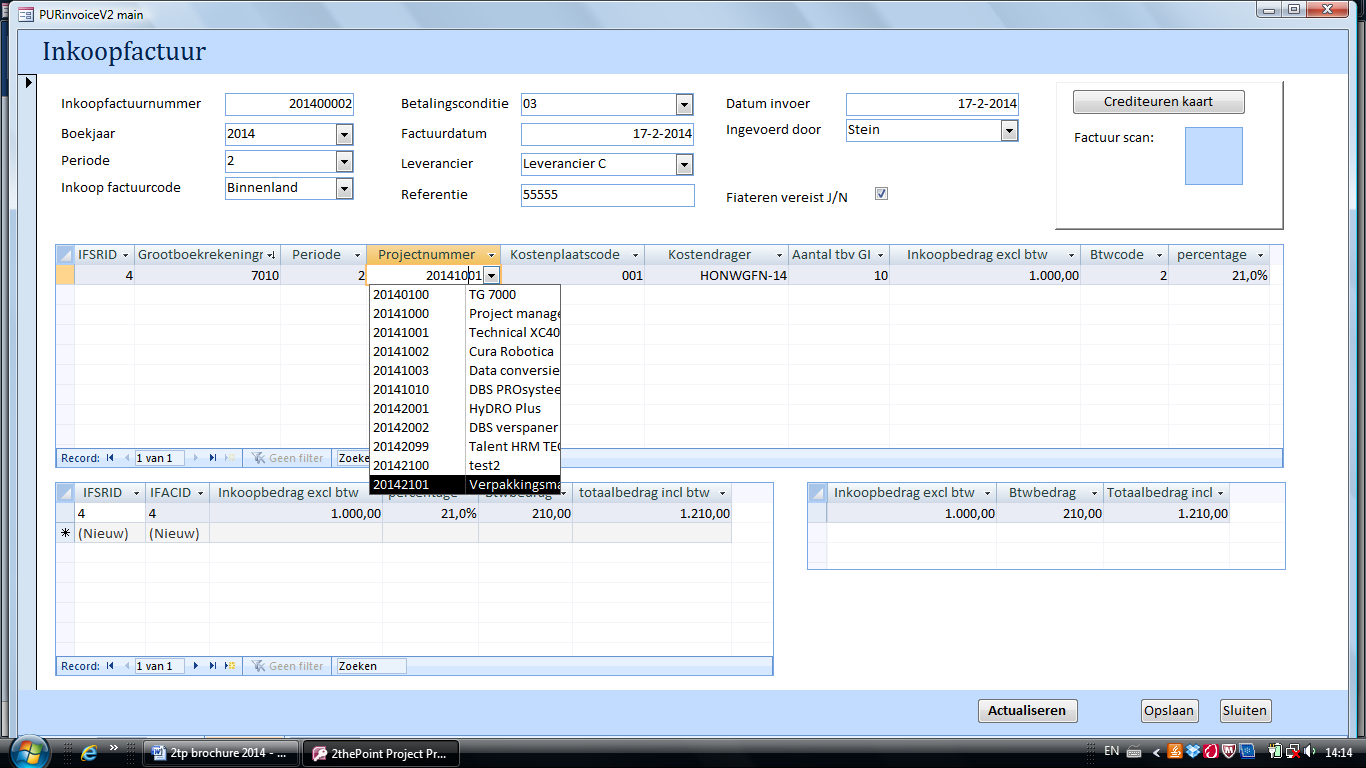
Task: Go to first record in IFACID subform navigator
Action: pos(110,666)
